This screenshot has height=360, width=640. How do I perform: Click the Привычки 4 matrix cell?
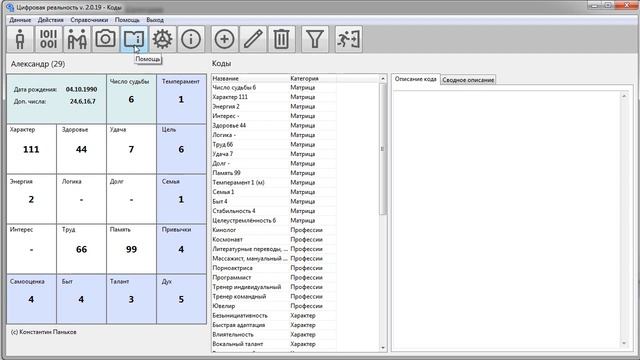click(x=181, y=249)
